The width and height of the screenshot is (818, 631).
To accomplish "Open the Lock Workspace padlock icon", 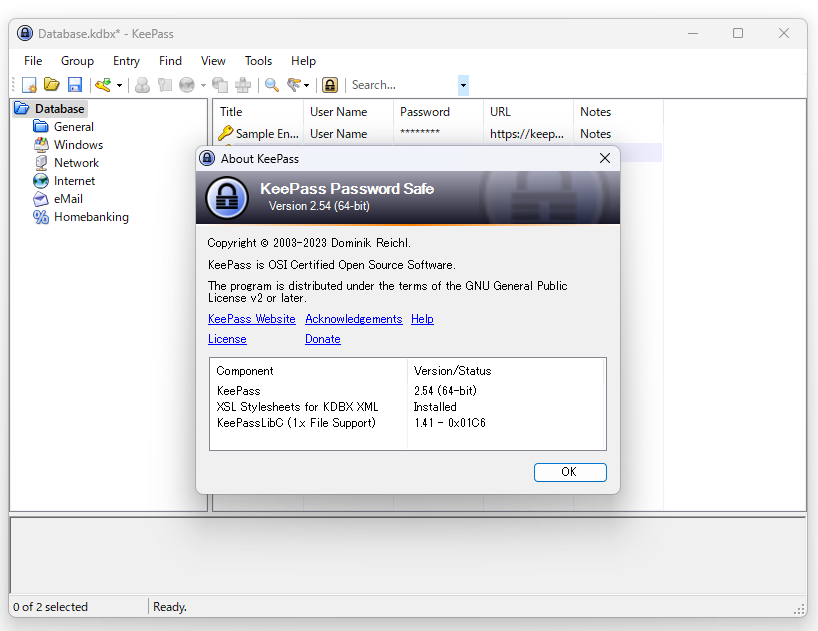I will pos(330,85).
